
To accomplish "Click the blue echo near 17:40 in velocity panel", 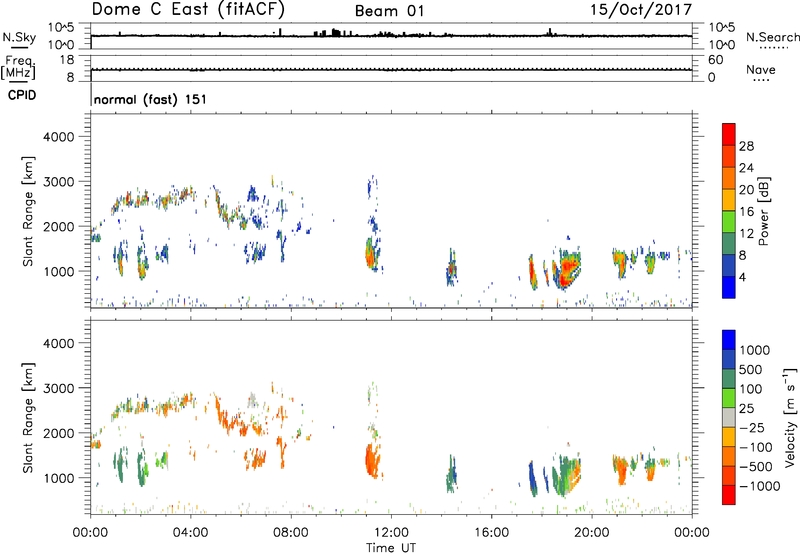I will pyautogui.click(x=532, y=479).
